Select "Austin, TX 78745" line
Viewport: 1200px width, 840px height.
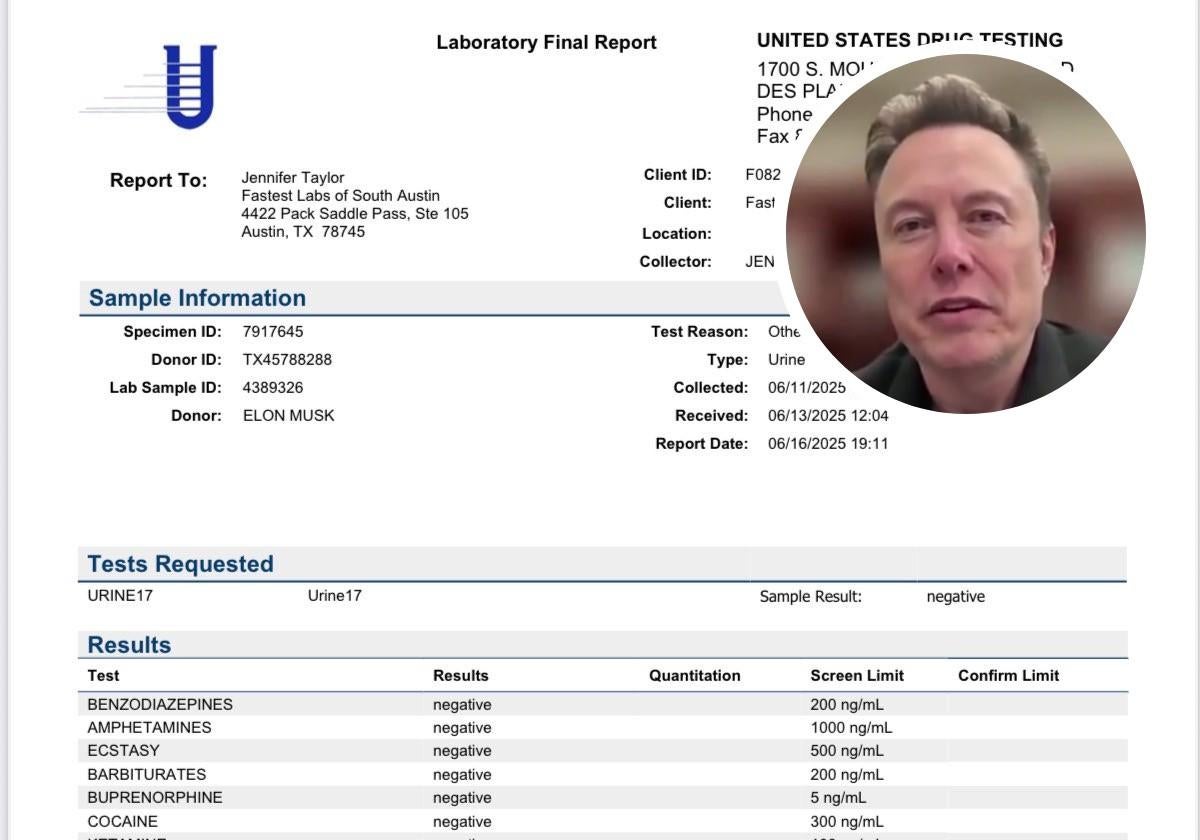click(303, 232)
